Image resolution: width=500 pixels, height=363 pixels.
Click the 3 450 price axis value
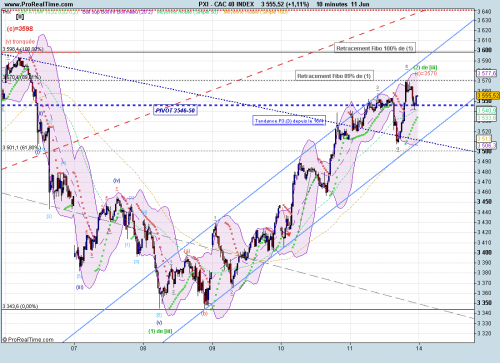(484, 202)
